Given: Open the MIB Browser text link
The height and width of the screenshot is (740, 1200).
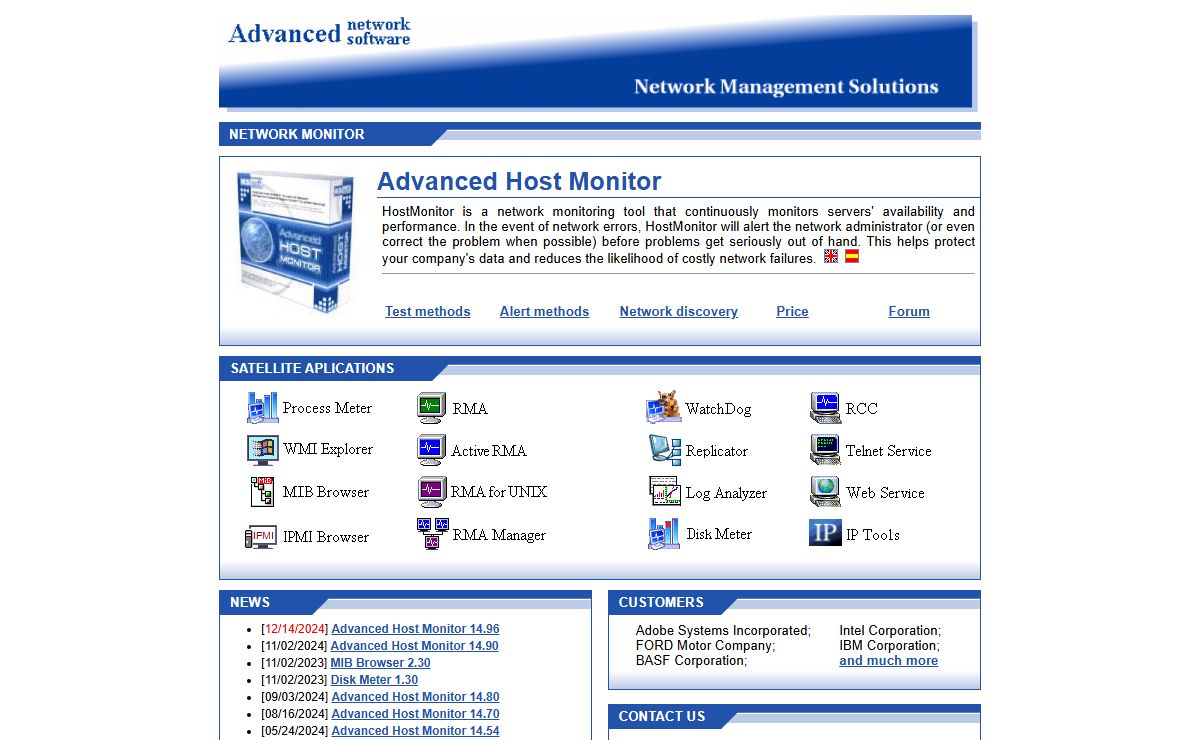Looking at the screenshot, I should 326,492.
